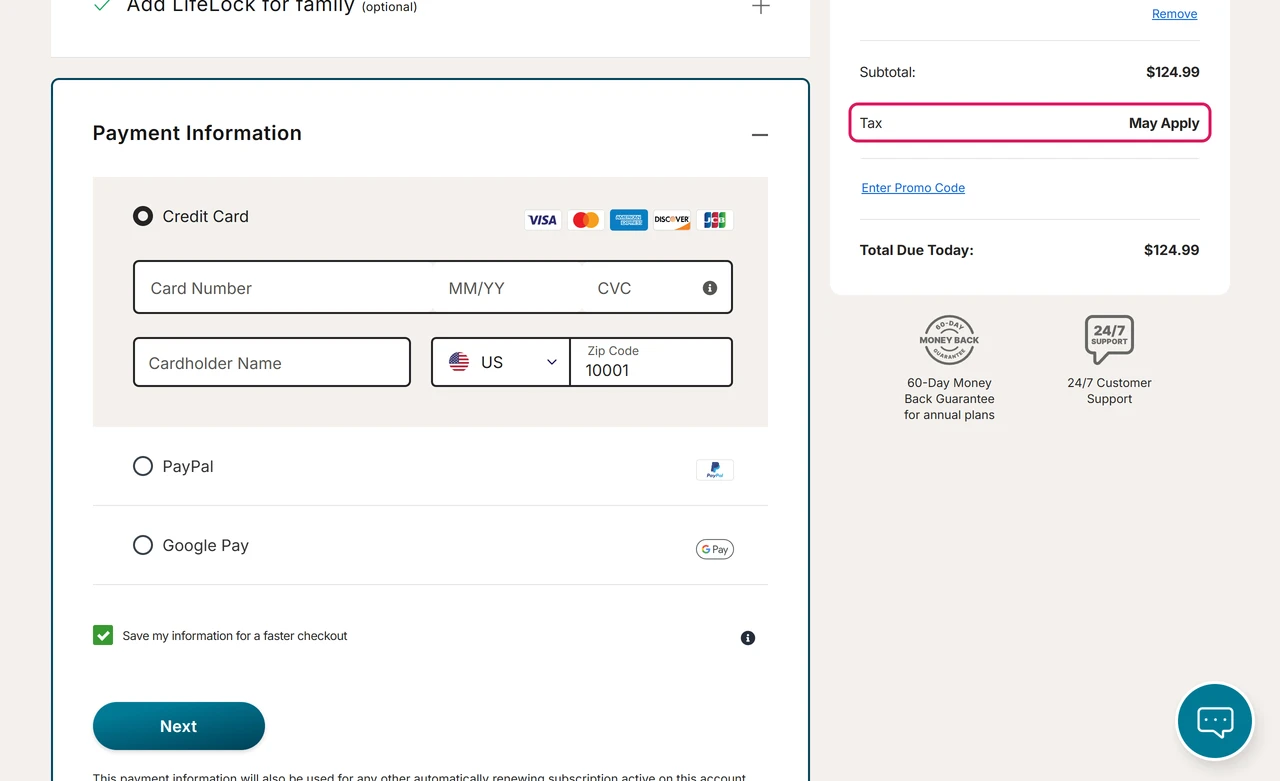The image size is (1280, 781).
Task: Click the Tax May Apply row
Action: (x=1030, y=123)
